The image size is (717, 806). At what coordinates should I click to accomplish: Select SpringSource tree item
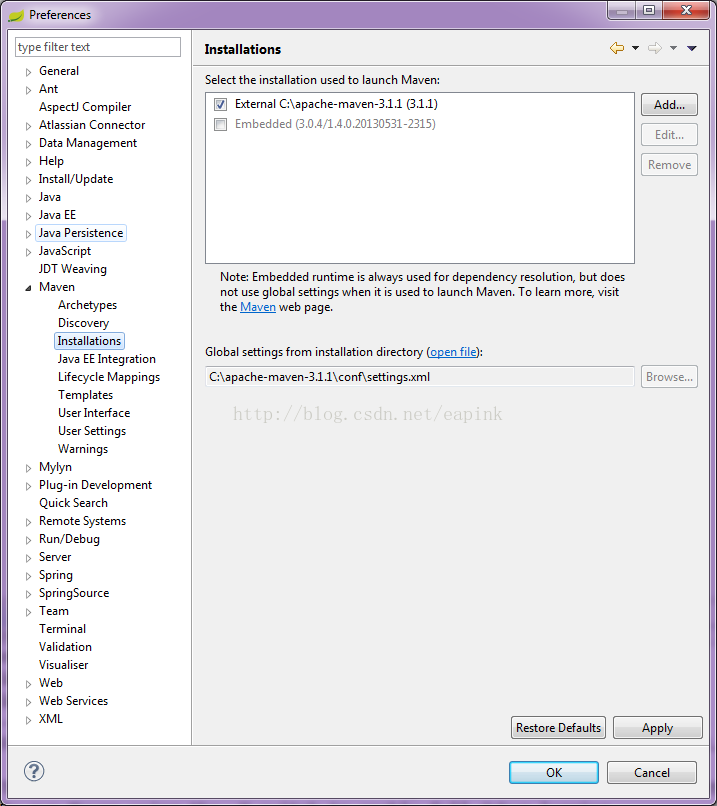click(74, 593)
